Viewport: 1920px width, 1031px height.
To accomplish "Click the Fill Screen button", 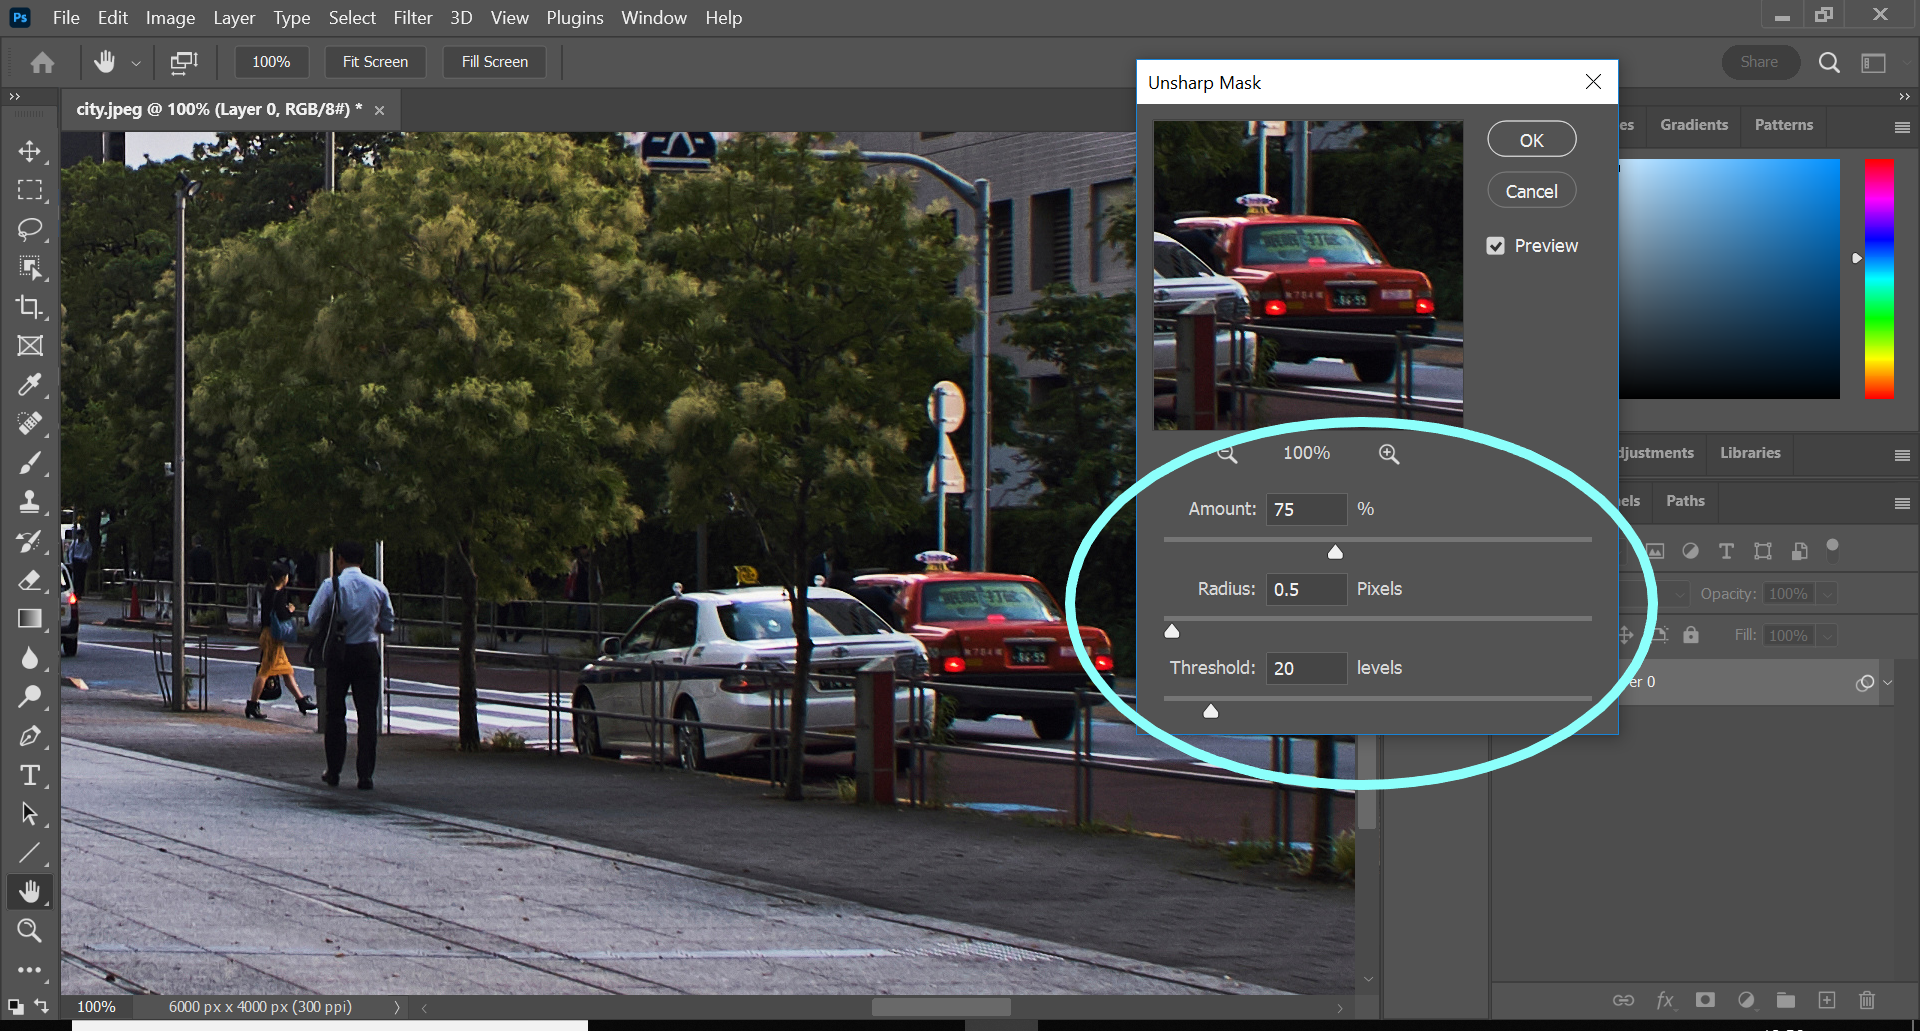I will coord(495,62).
